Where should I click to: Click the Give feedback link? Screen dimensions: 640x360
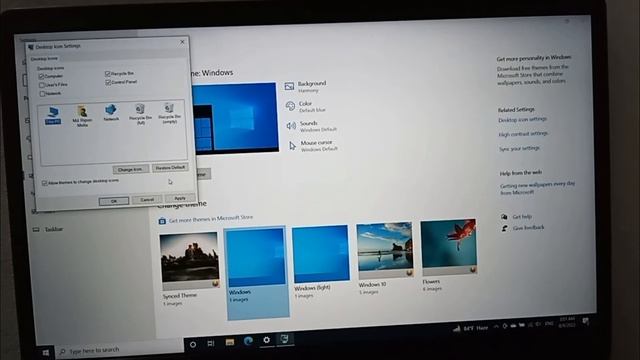coord(528,228)
